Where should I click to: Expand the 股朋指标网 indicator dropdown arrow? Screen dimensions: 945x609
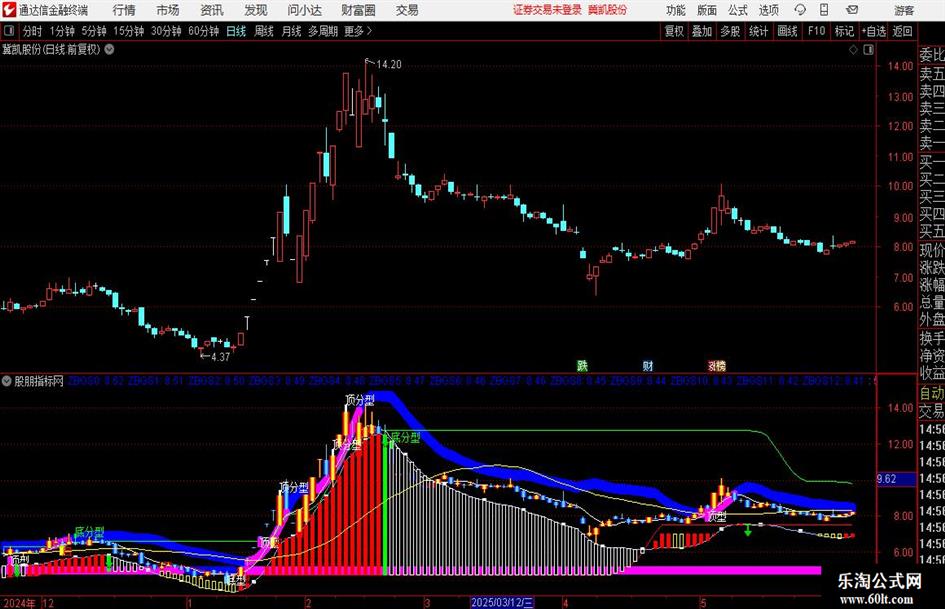7,381
